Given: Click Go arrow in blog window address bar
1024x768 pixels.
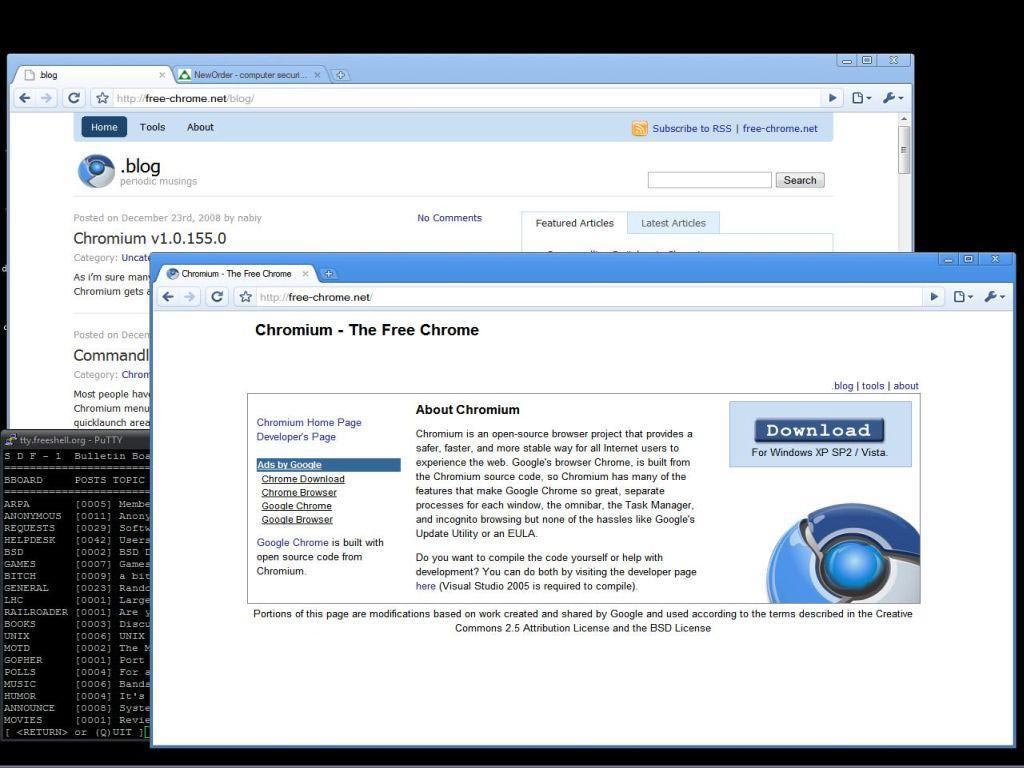Looking at the screenshot, I should (x=832, y=98).
